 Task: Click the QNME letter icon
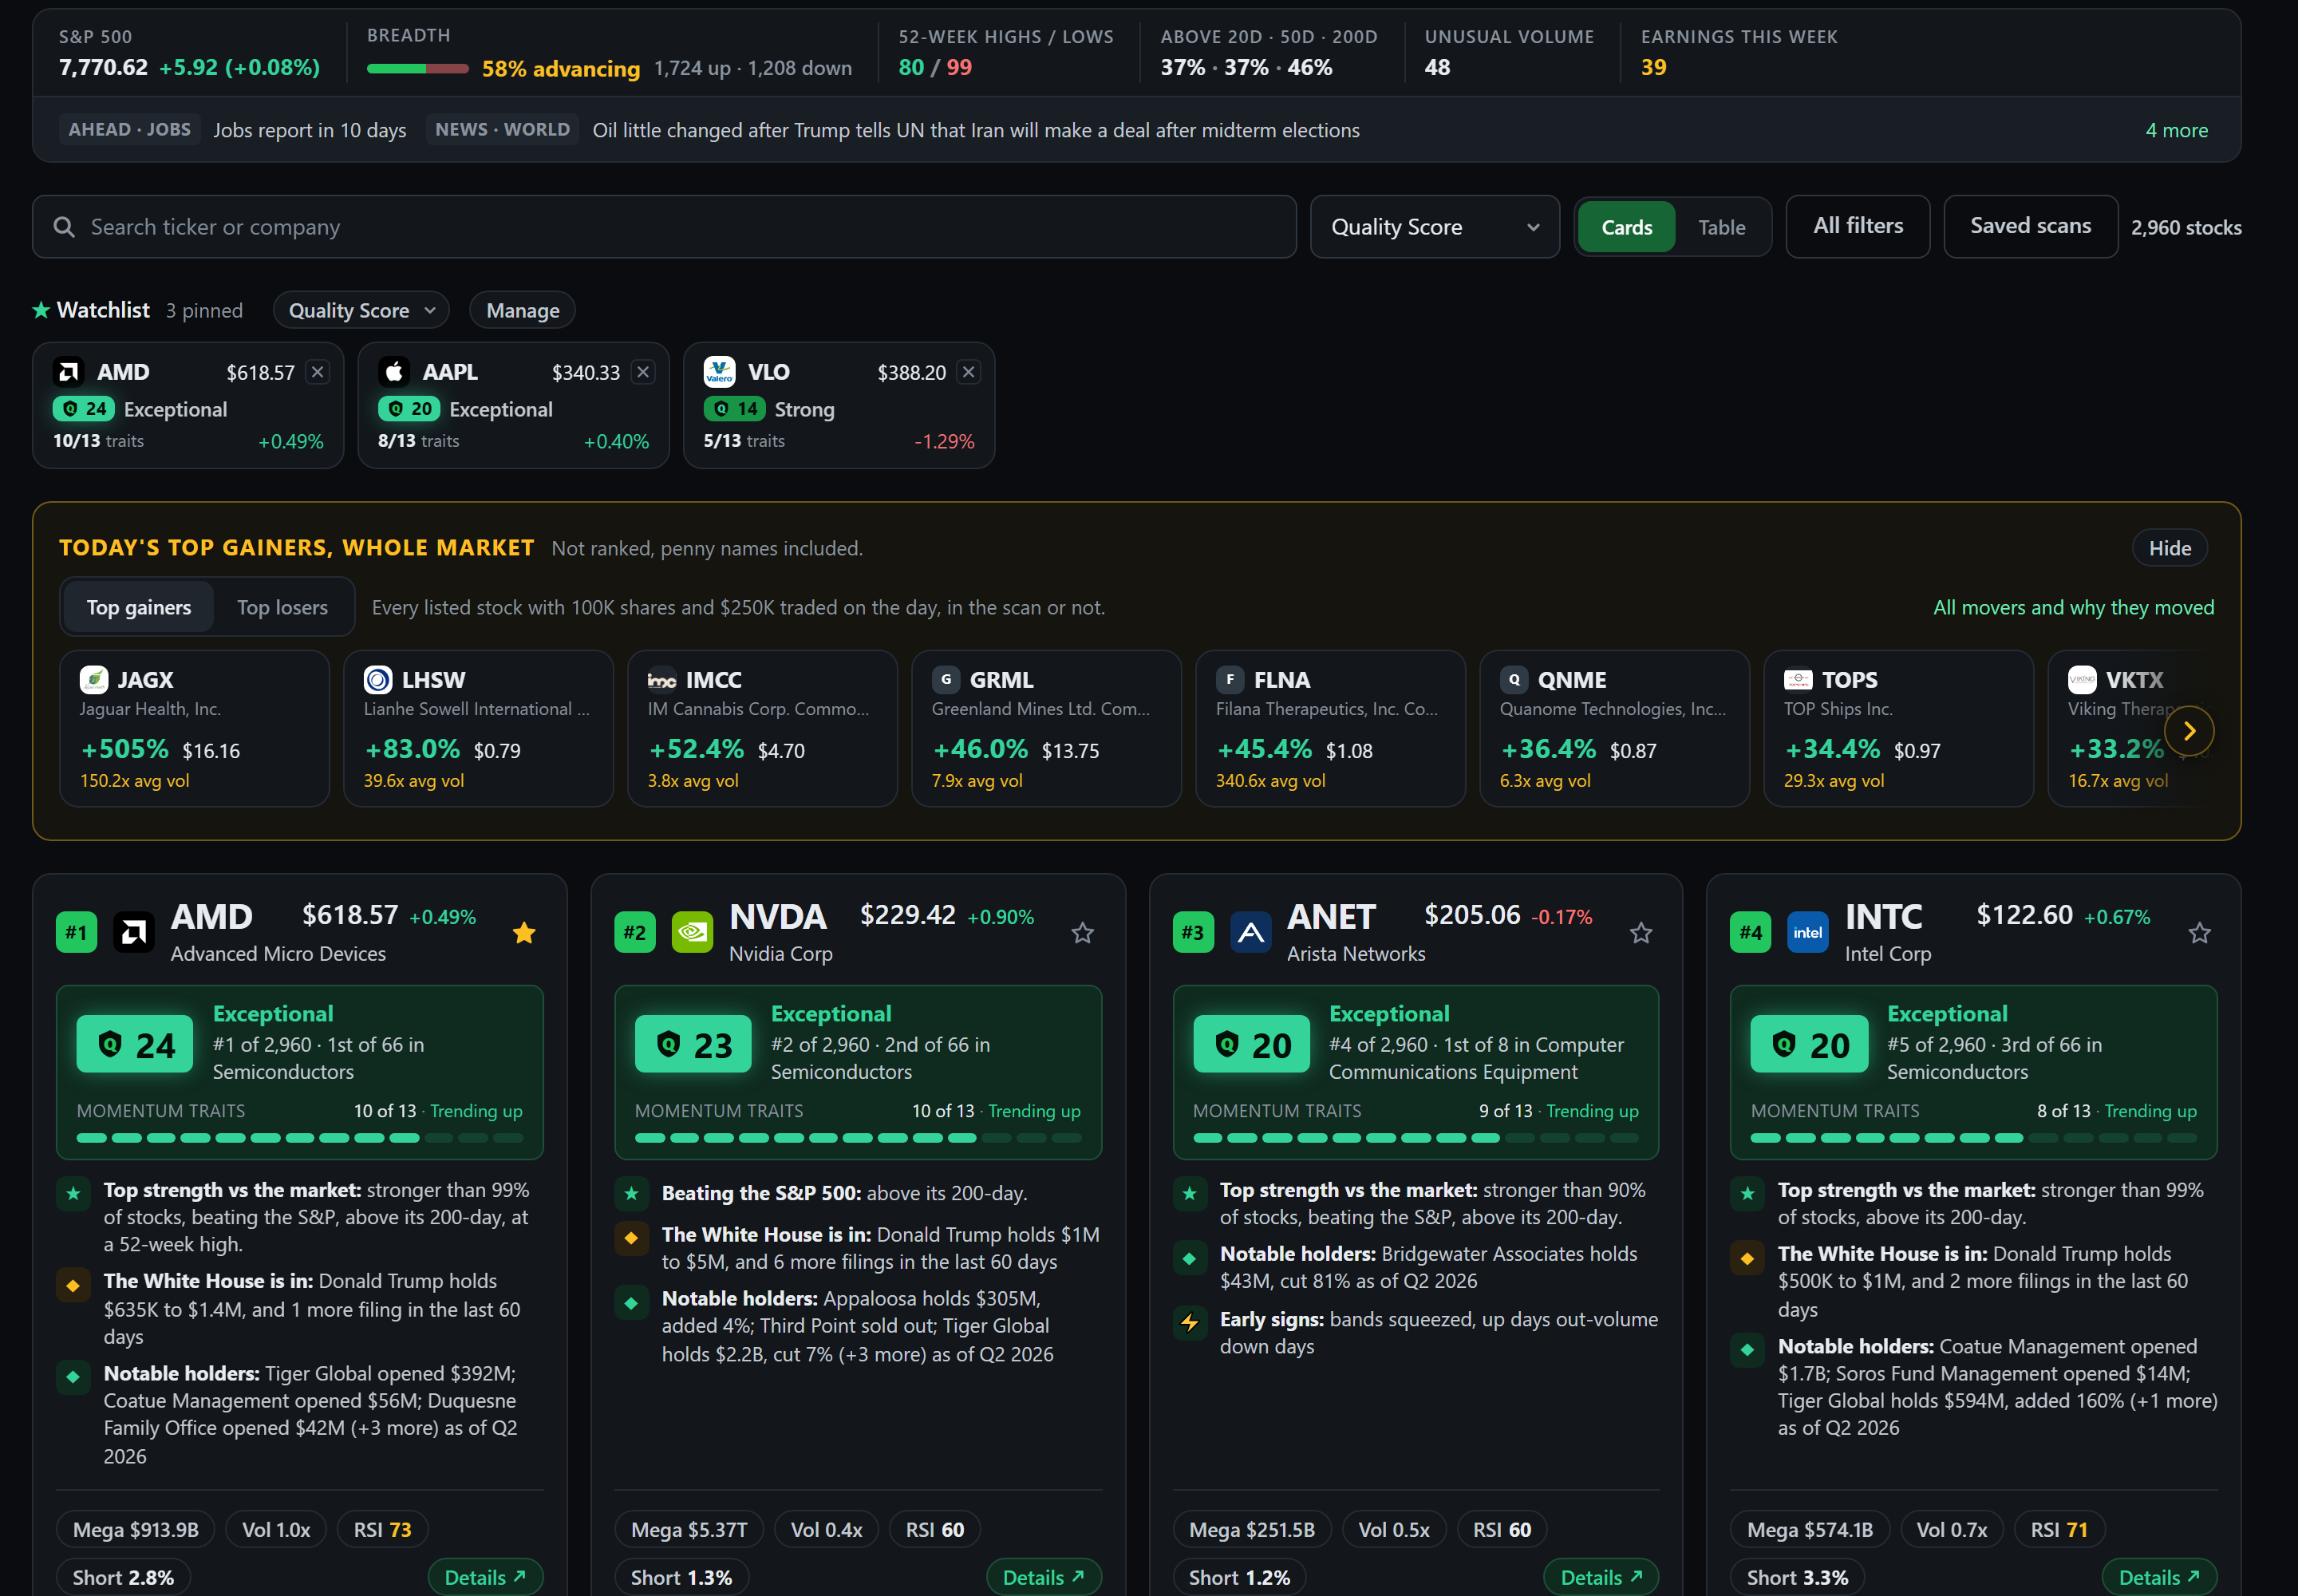pos(1514,680)
